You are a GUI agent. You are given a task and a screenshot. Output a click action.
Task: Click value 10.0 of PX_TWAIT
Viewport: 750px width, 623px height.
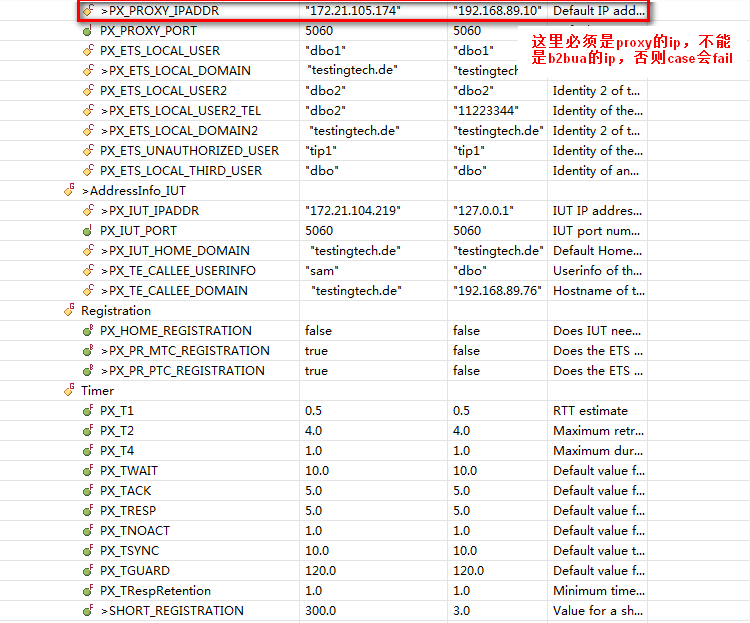click(317, 471)
